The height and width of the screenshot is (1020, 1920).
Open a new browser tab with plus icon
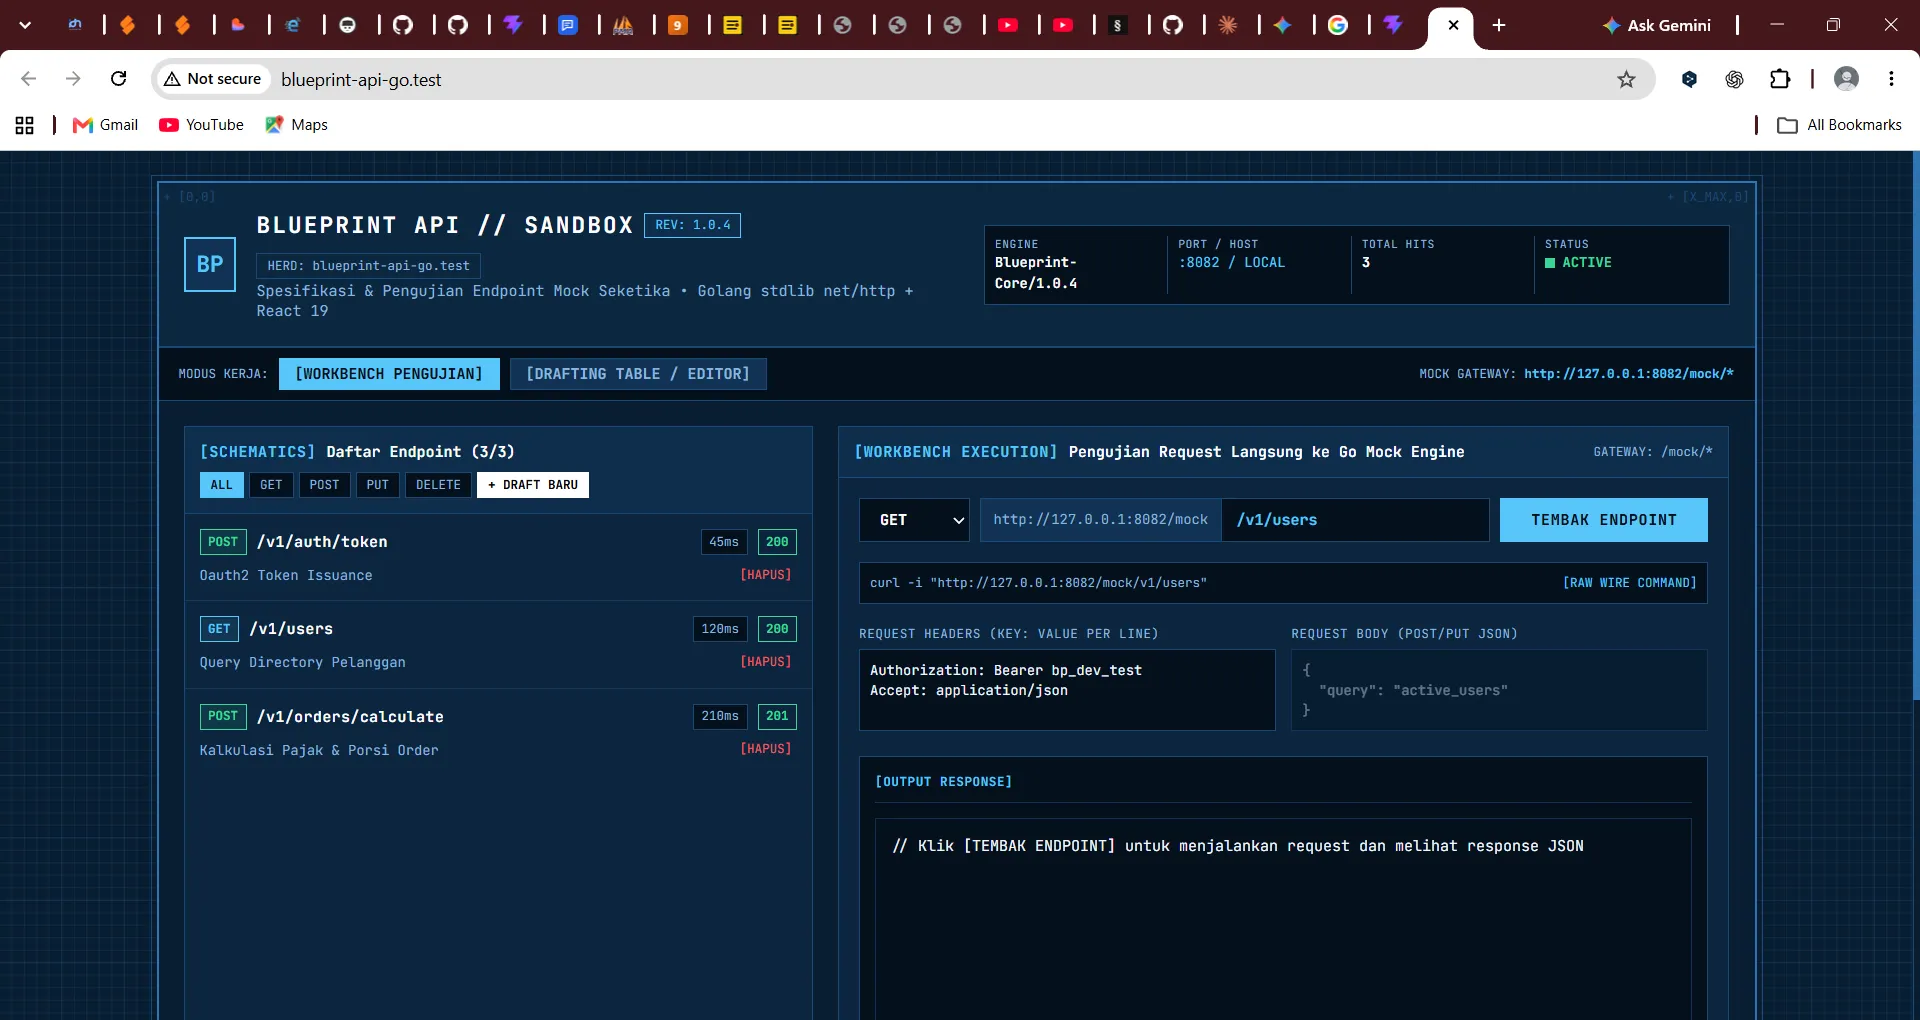pyautogui.click(x=1499, y=25)
